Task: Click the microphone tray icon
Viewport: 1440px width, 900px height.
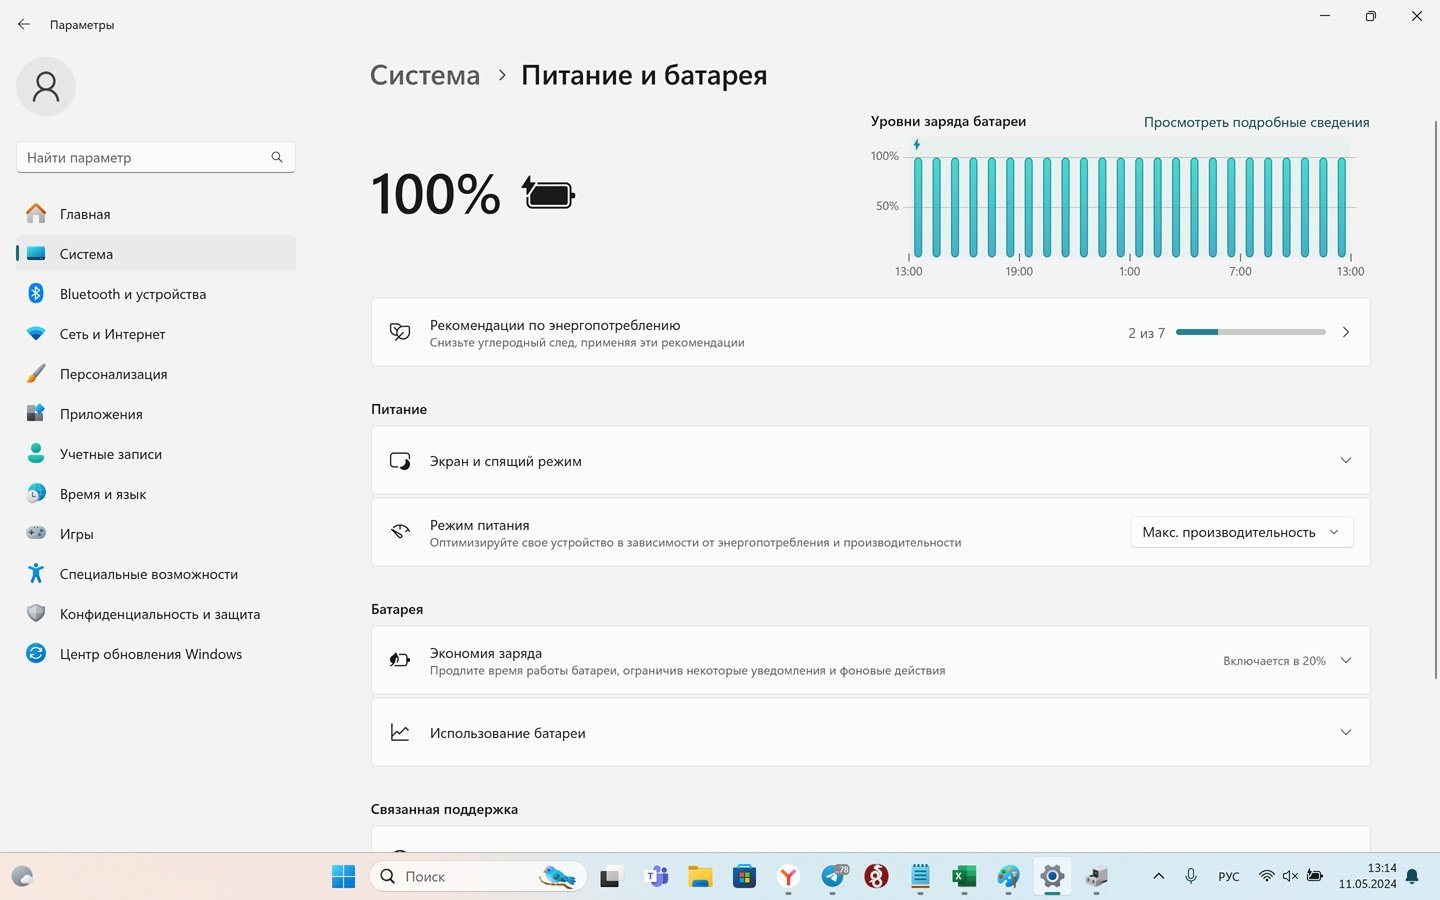Action: [1191, 876]
